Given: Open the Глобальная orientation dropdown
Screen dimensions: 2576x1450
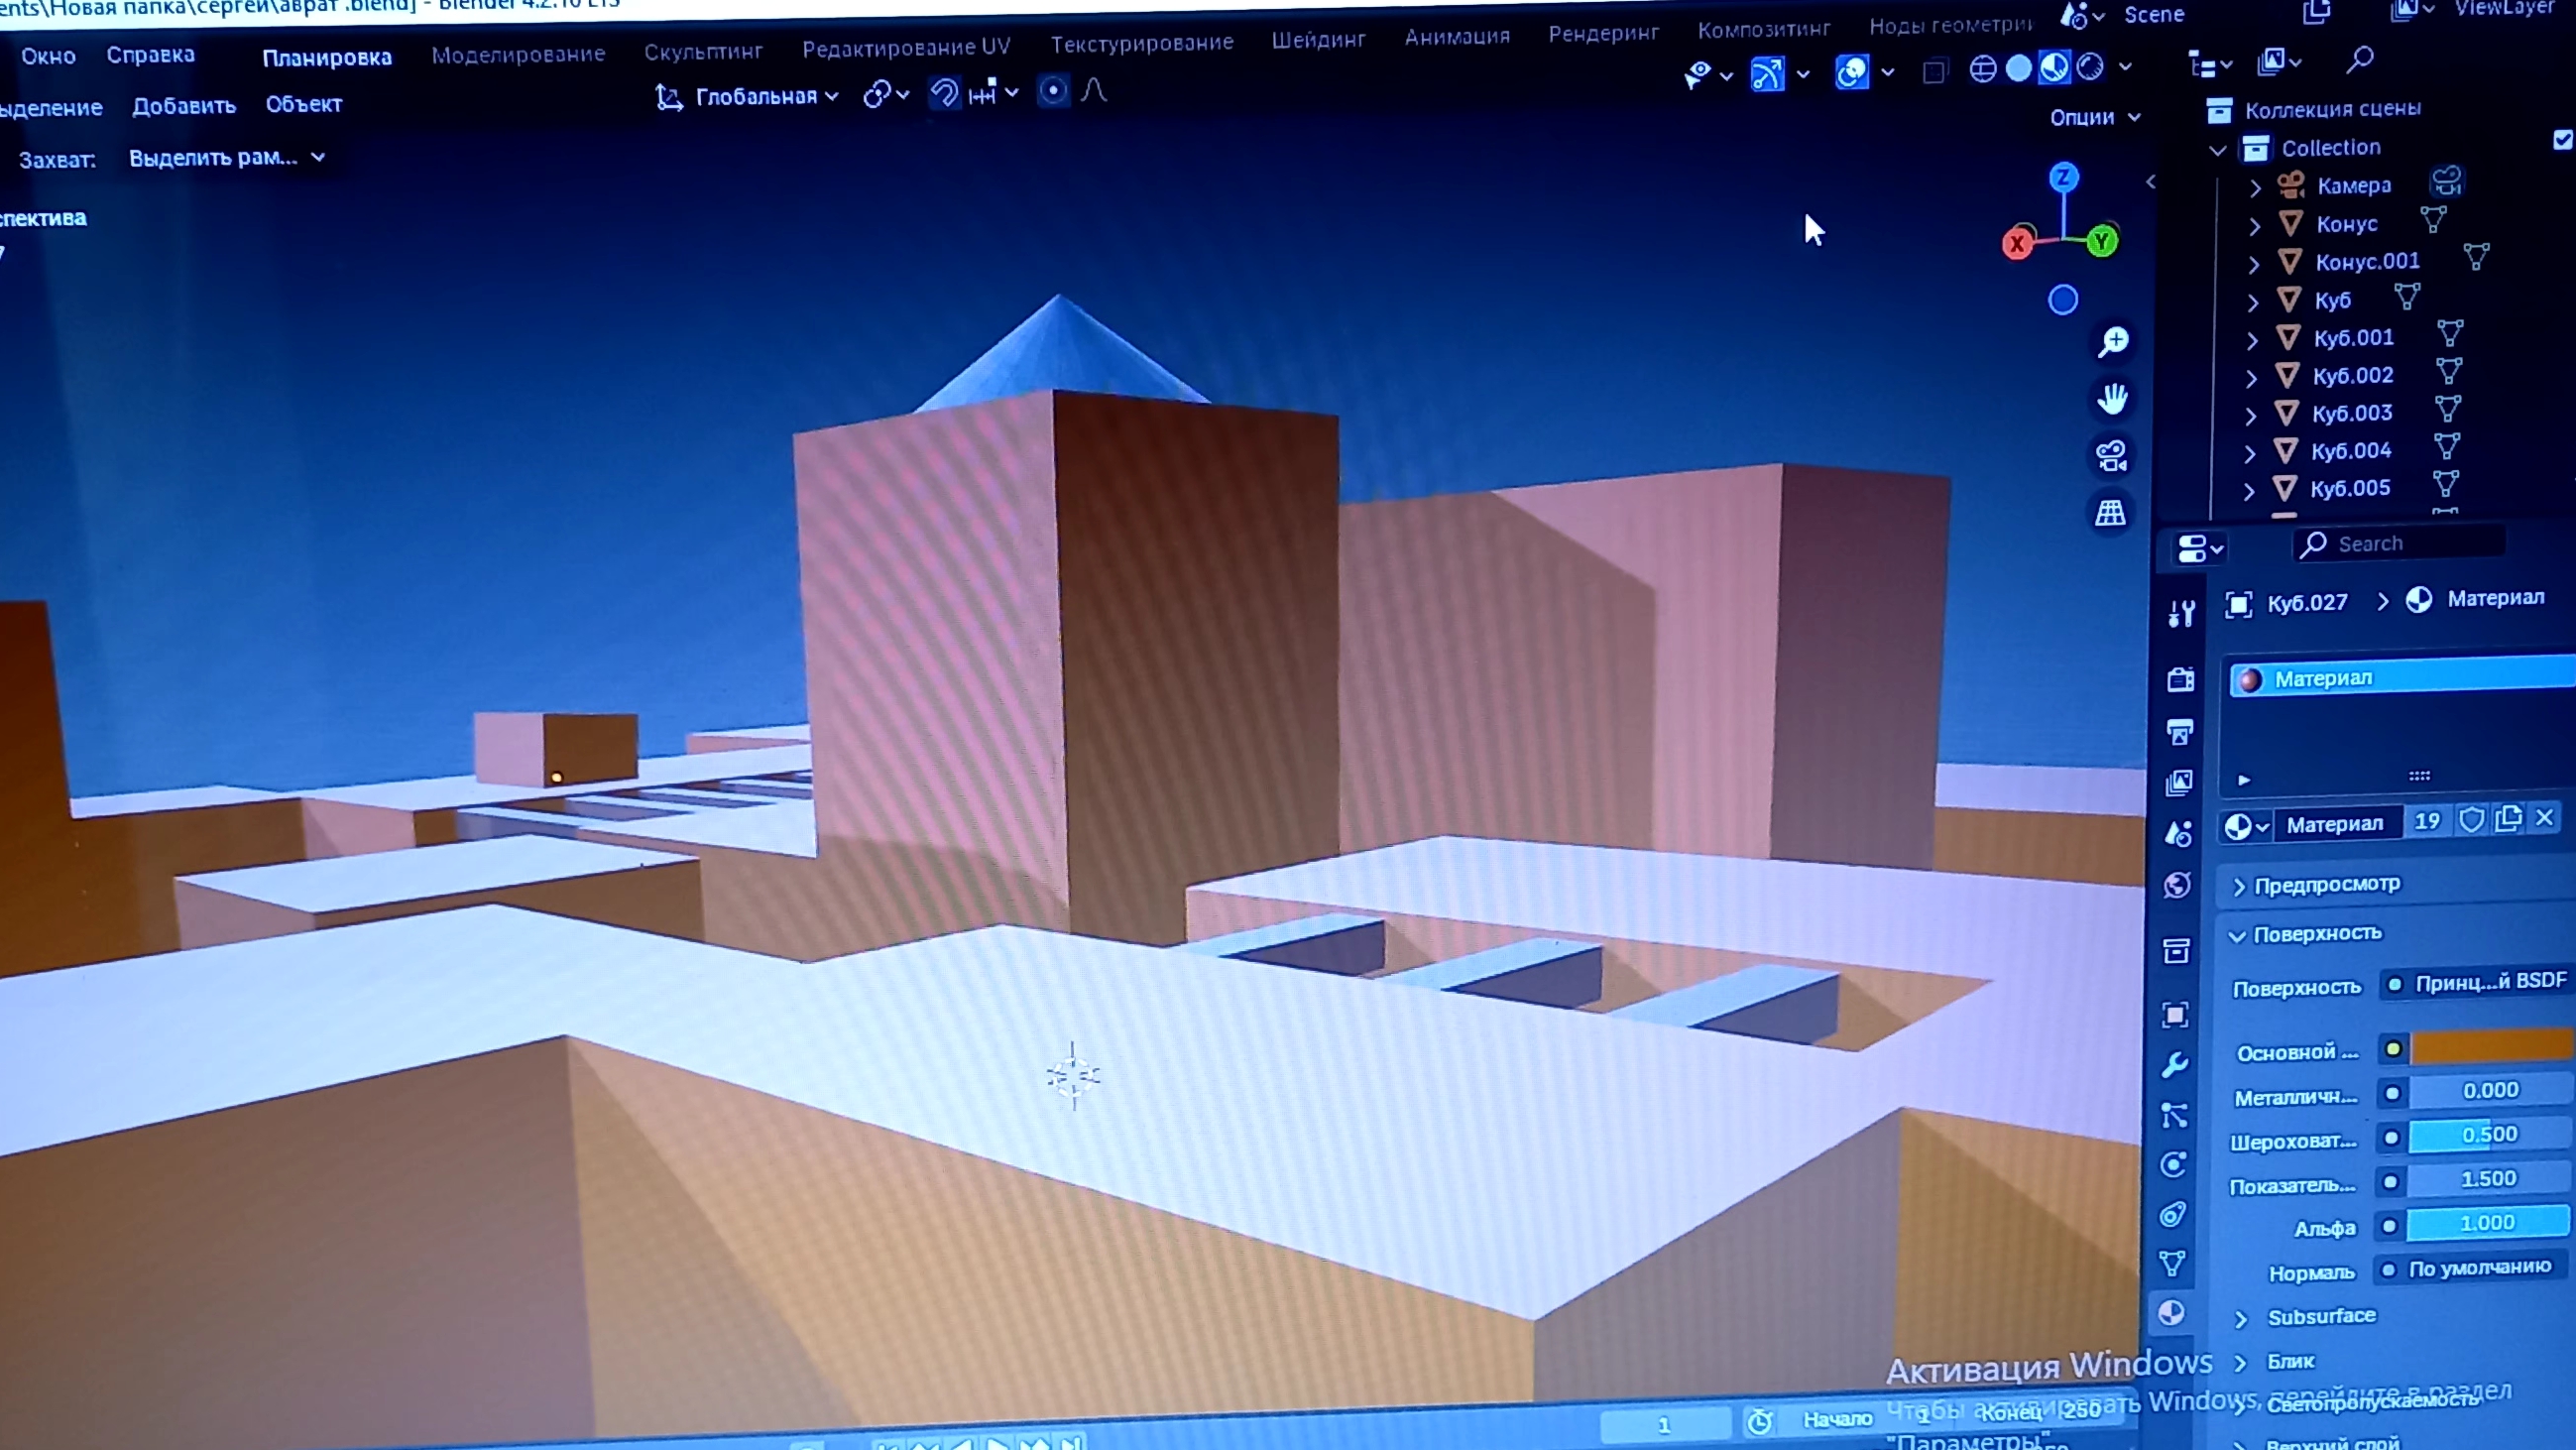Looking at the screenshot, I should click(756, 96).
